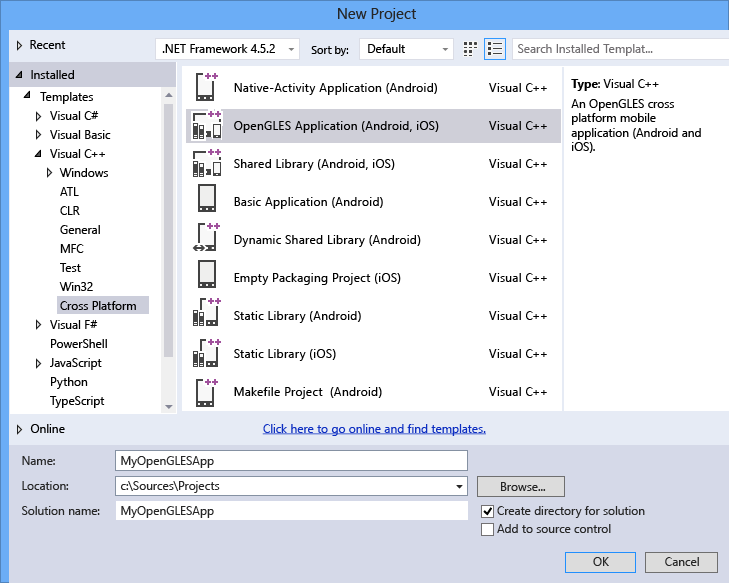Expand the Windows node under Visual C++

pyautogui.click(x=49, y=173)
